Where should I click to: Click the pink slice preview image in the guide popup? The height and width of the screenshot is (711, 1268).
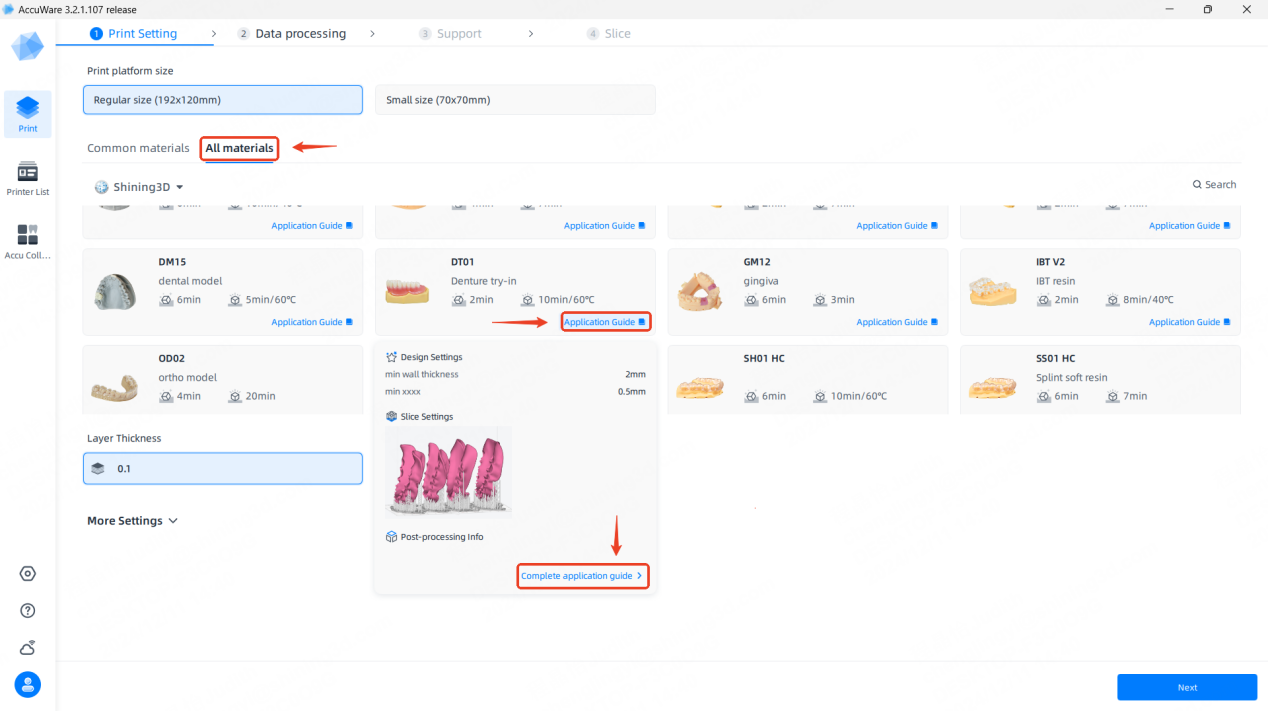coord(448,472)
